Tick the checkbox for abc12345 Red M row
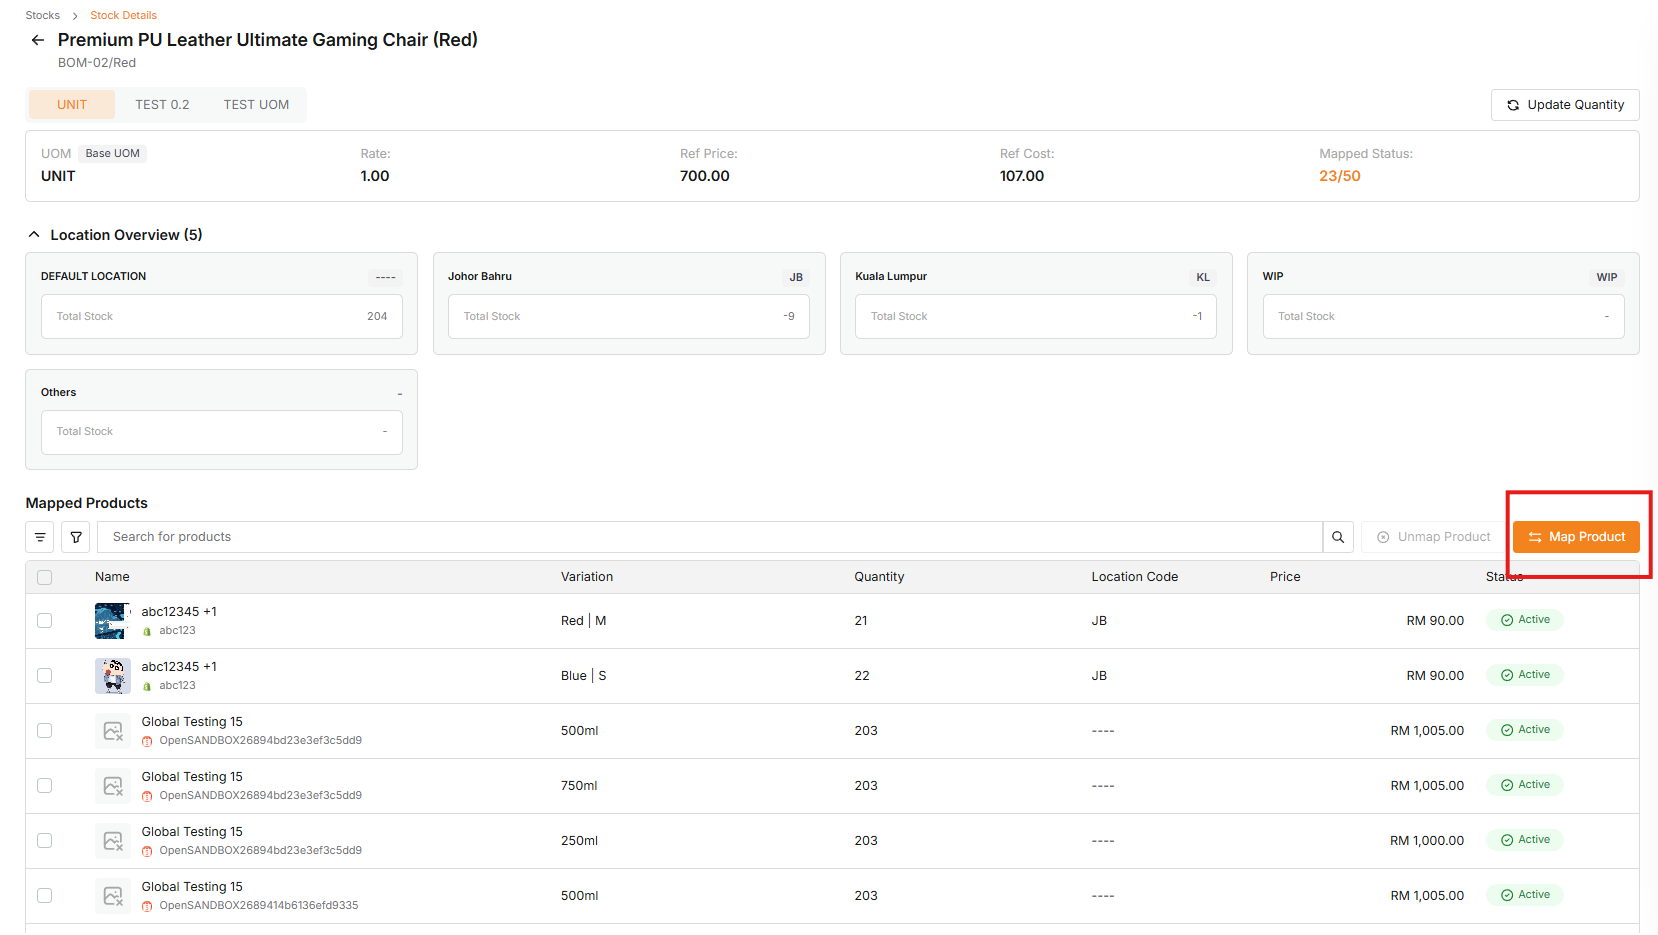Viewport: 1658px width, 935px height. pos(44,621)
